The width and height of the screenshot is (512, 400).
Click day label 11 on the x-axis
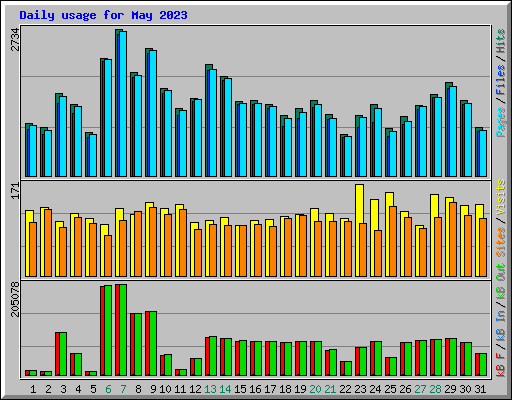coord(180,389)
